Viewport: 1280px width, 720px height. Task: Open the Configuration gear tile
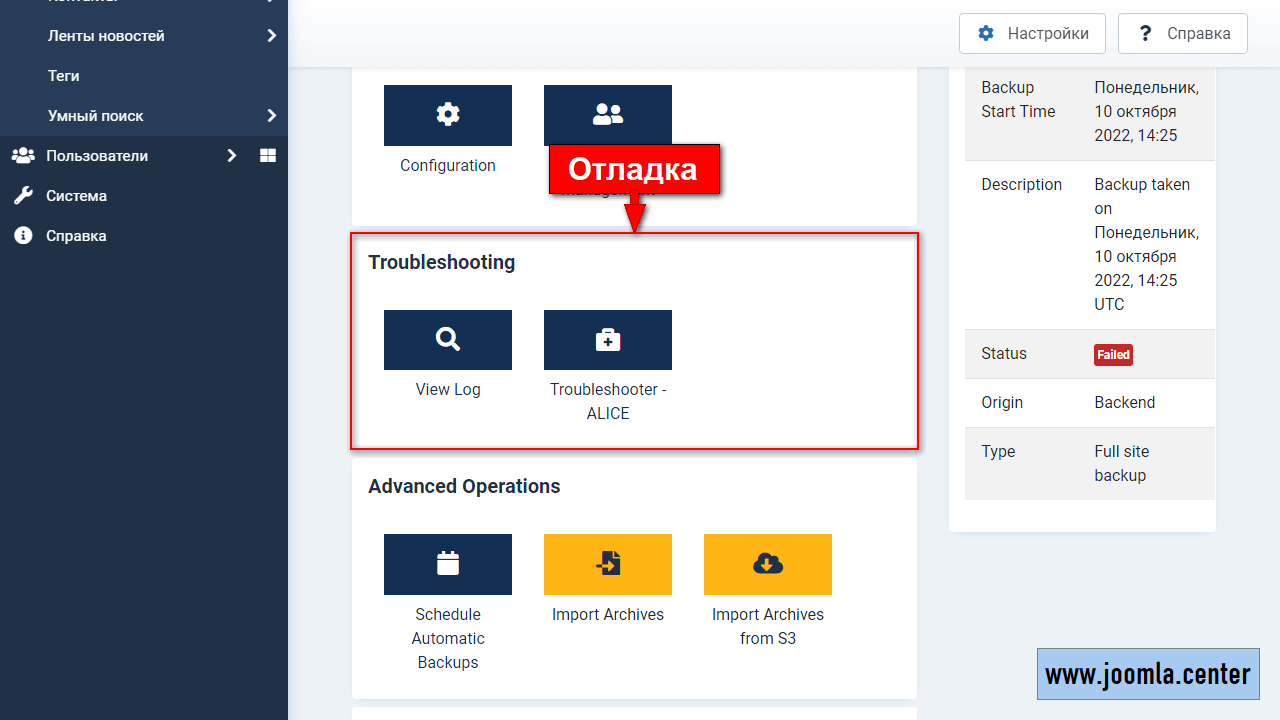click(447, 115)
